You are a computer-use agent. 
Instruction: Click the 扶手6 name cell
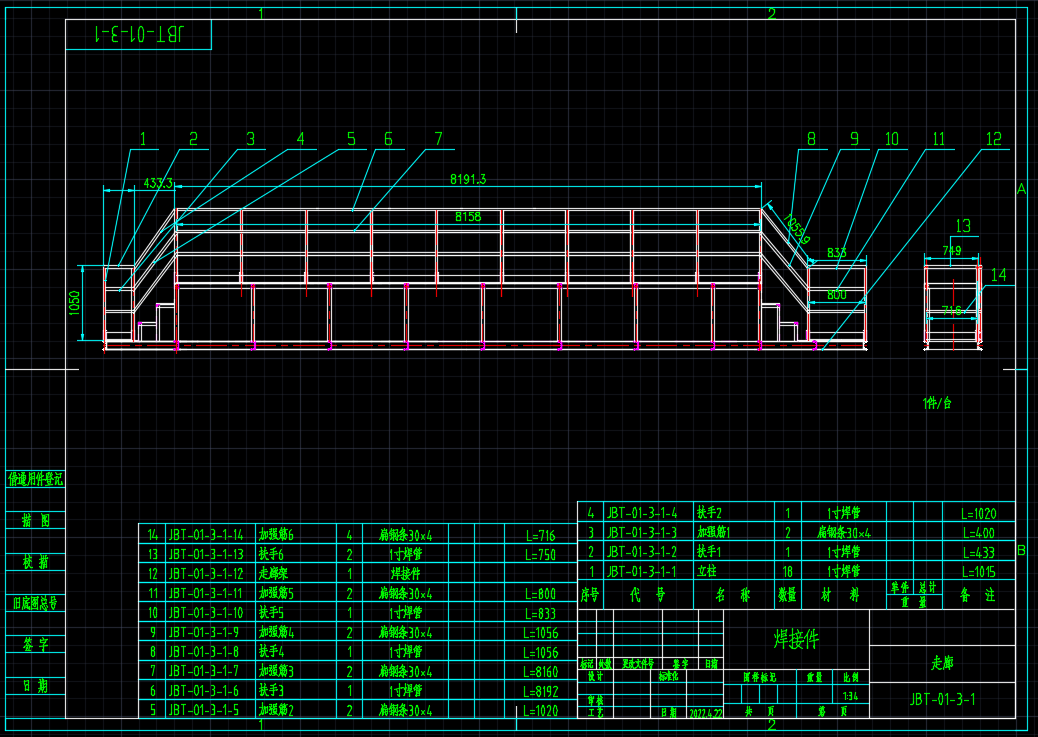(271, 554)
